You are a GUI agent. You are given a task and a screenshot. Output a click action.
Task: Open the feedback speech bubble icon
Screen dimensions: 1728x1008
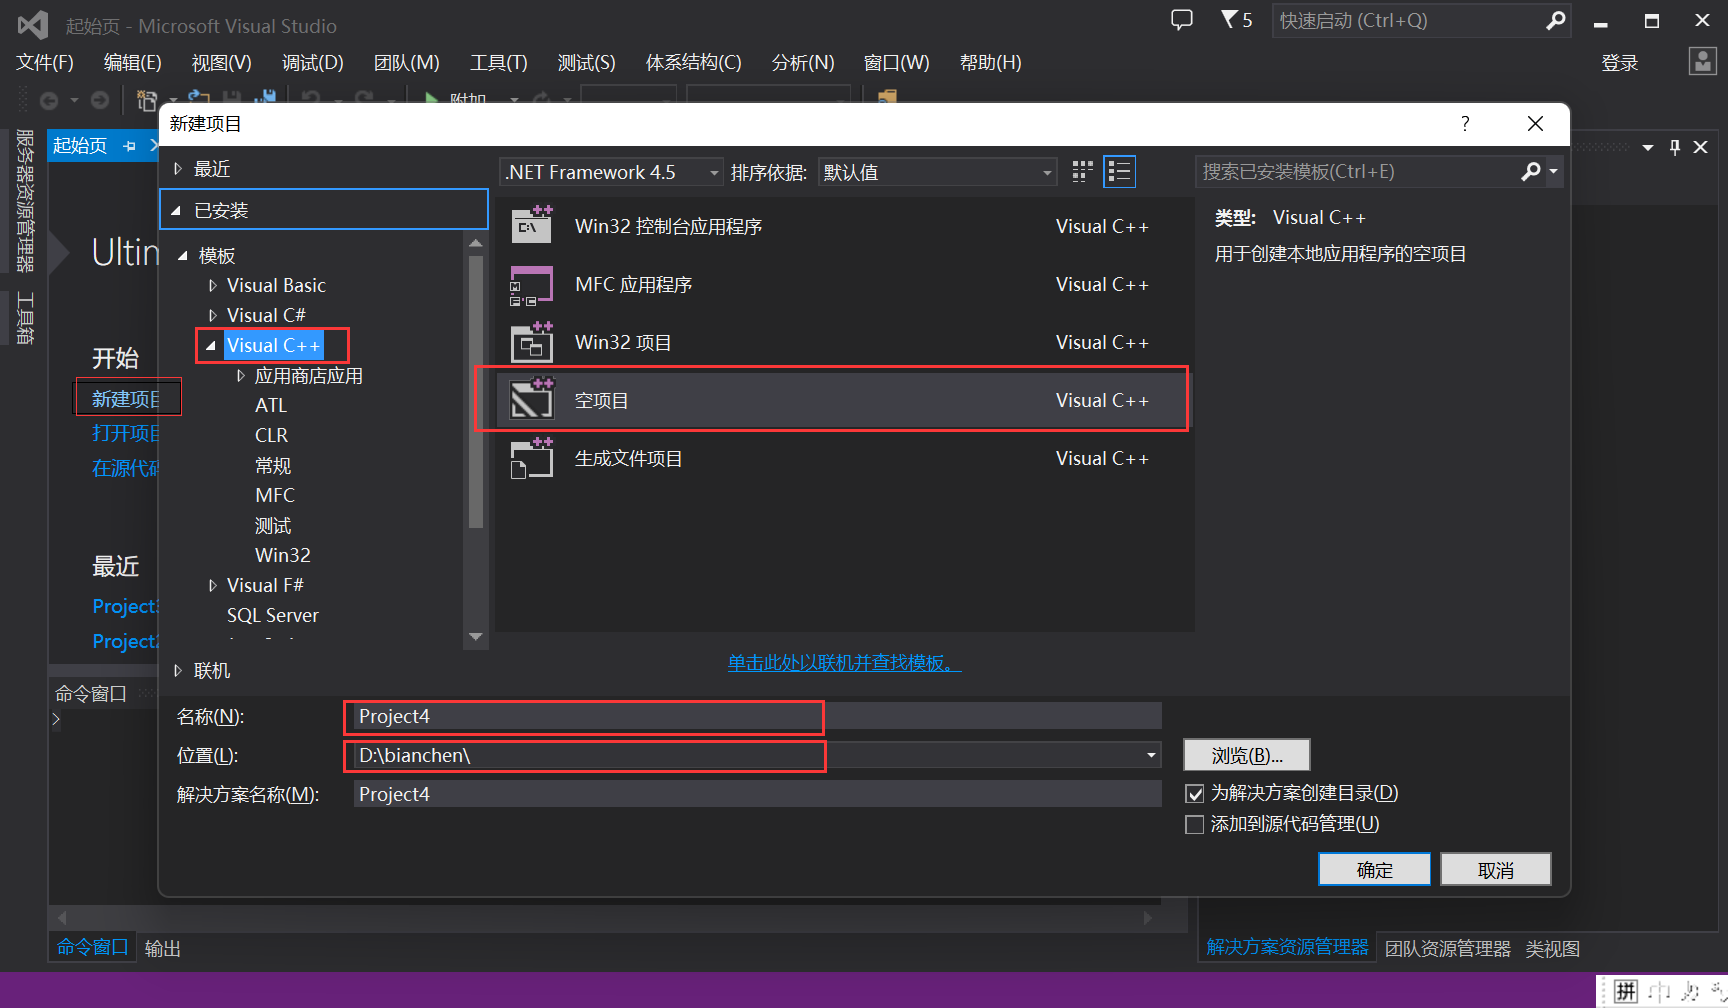1182,20
